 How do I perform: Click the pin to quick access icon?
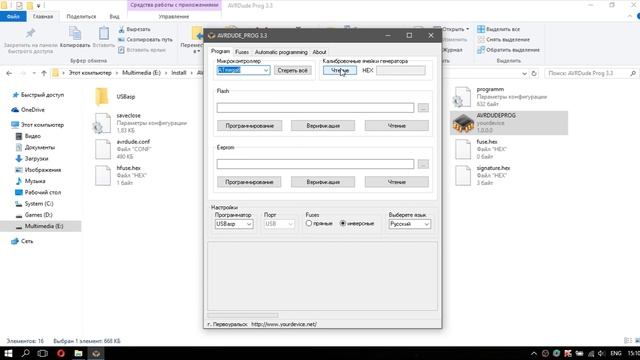tap(31, 33)
